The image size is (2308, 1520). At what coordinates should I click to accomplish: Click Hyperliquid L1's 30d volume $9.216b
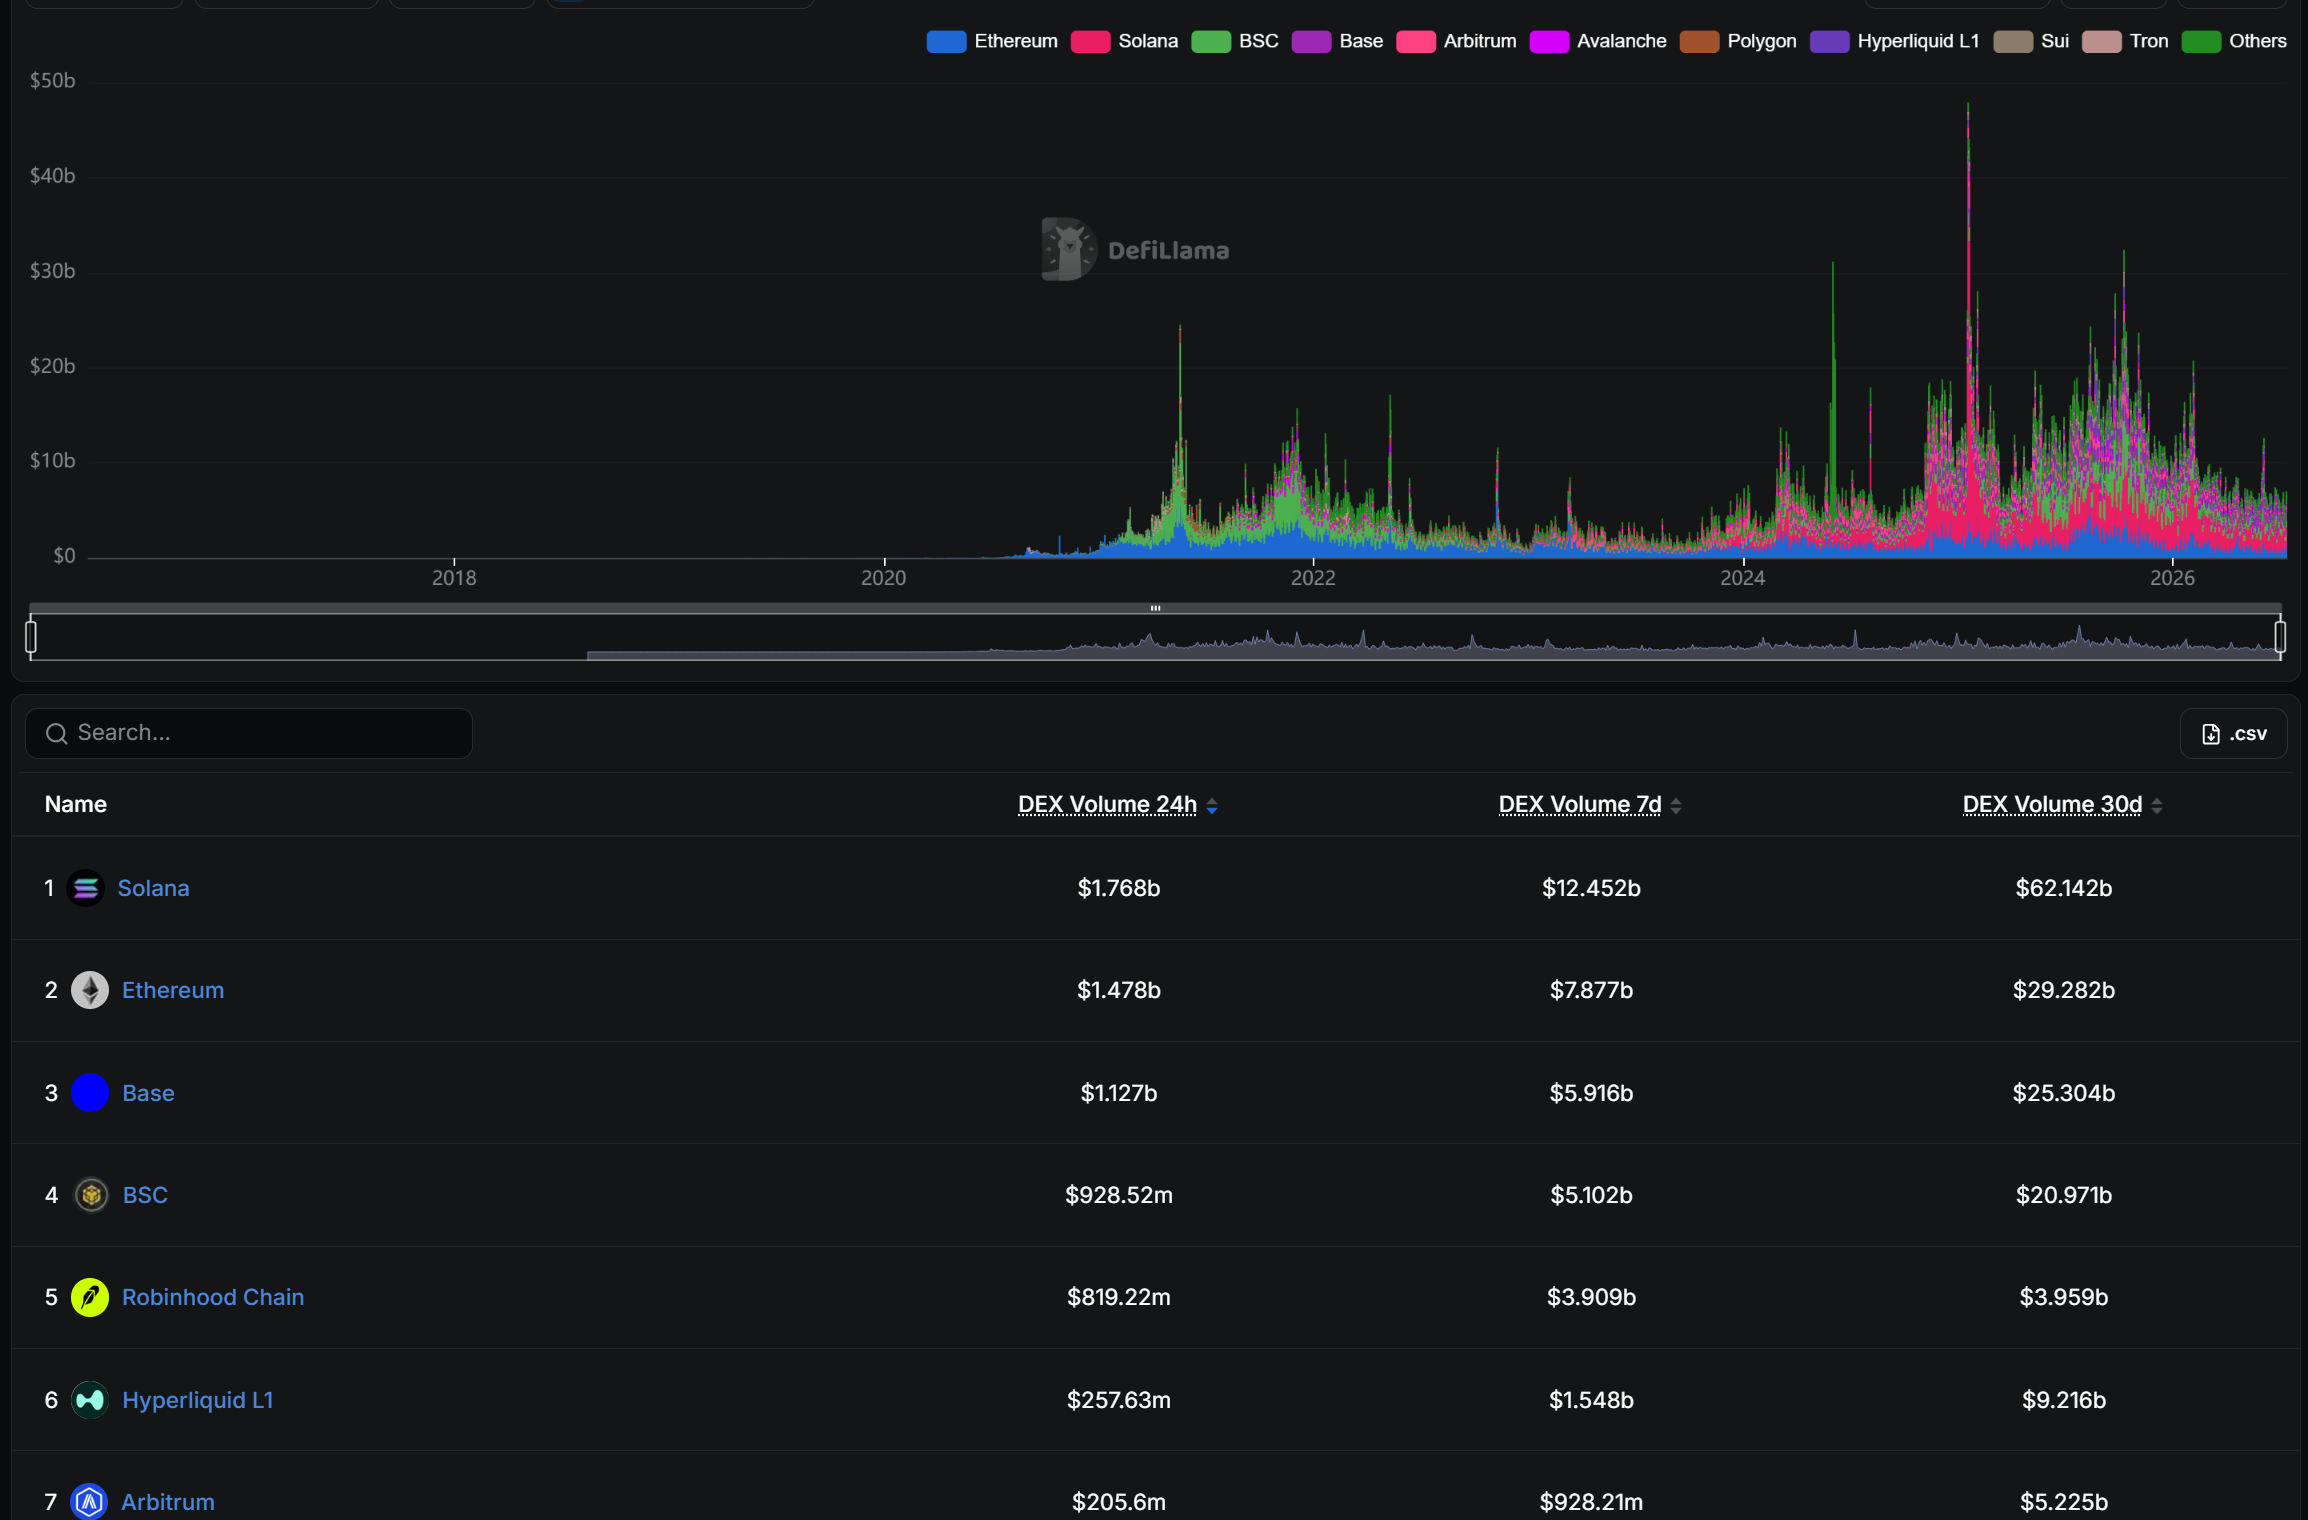point(2063,1400)
